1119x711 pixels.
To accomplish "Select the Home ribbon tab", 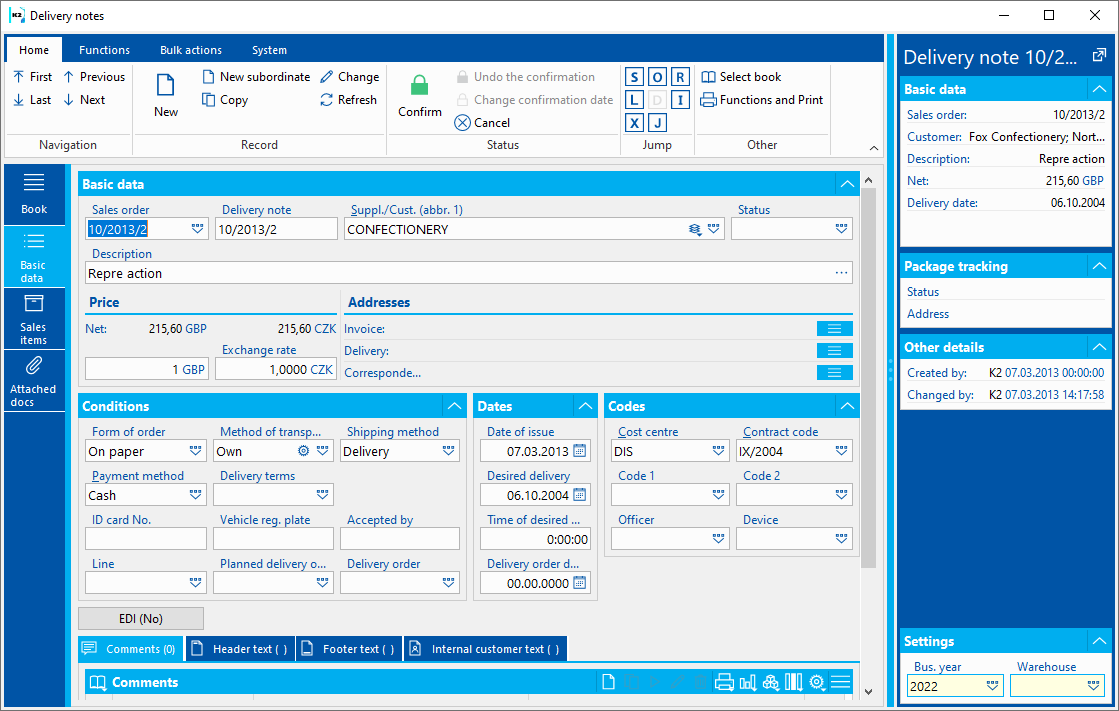I will pos(34,50).
